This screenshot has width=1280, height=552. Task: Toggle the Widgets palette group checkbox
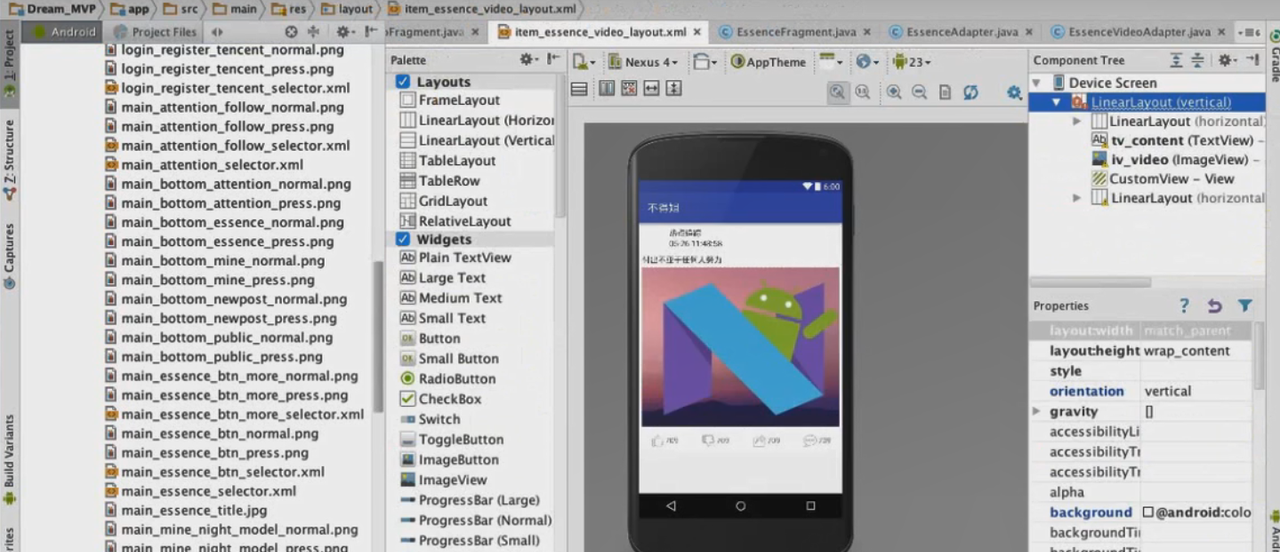(x=402, y=239)
